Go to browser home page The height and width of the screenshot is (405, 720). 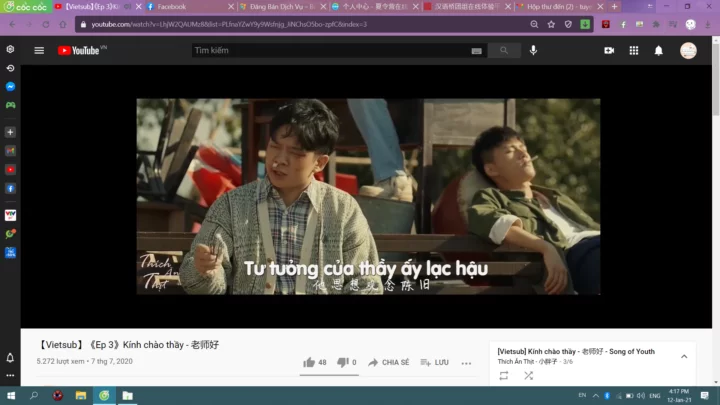(62, 24)
